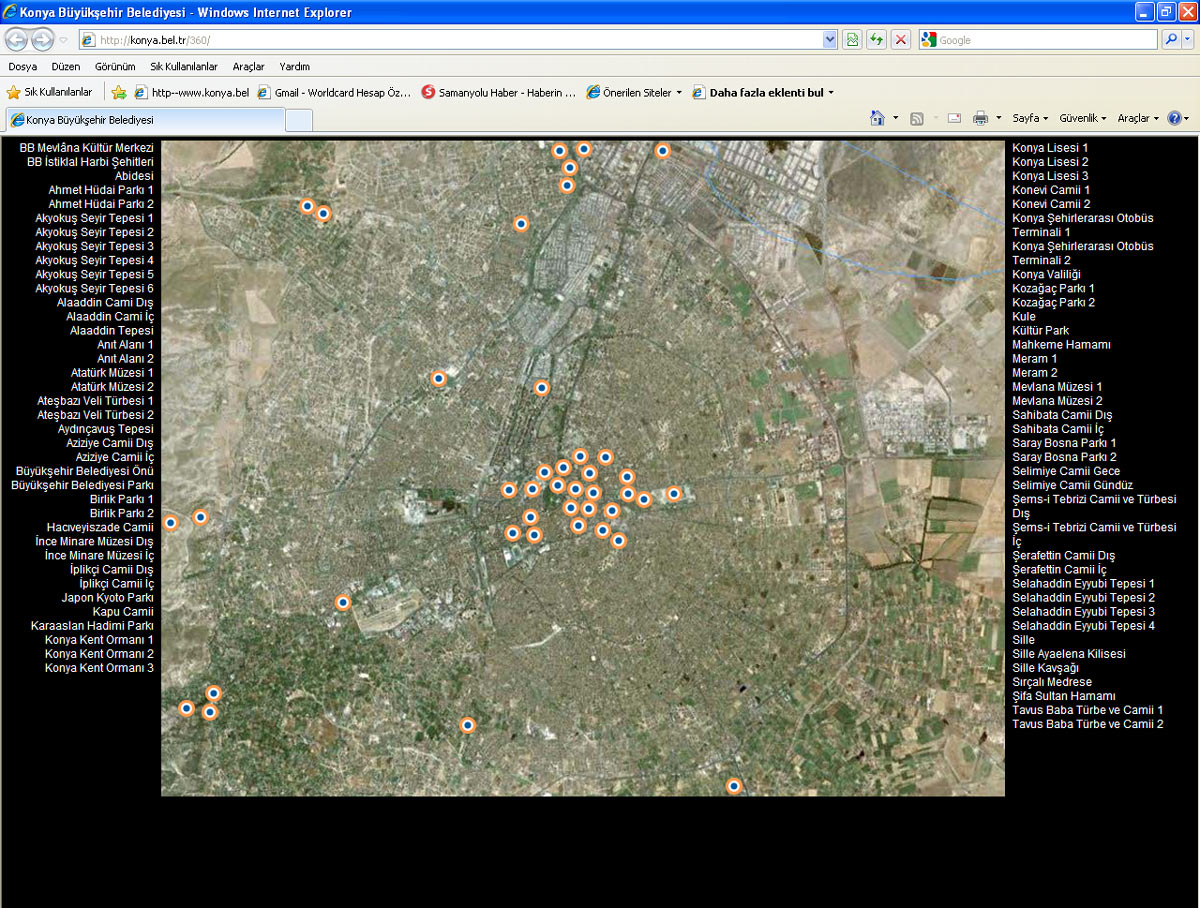The height and width of the screenshot is (908, 1200).
Task: Click the search magnifier button
Action: tap(1171, 40)
